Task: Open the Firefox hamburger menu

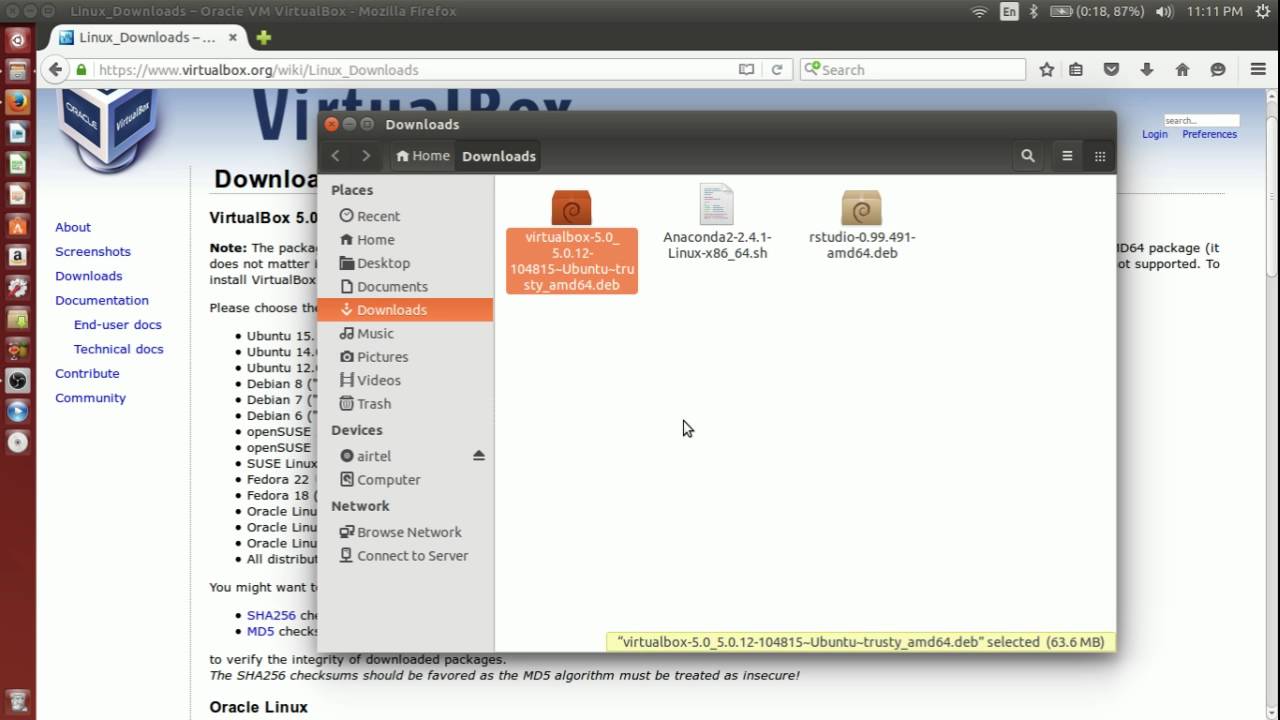Action: coord(1259,70)
